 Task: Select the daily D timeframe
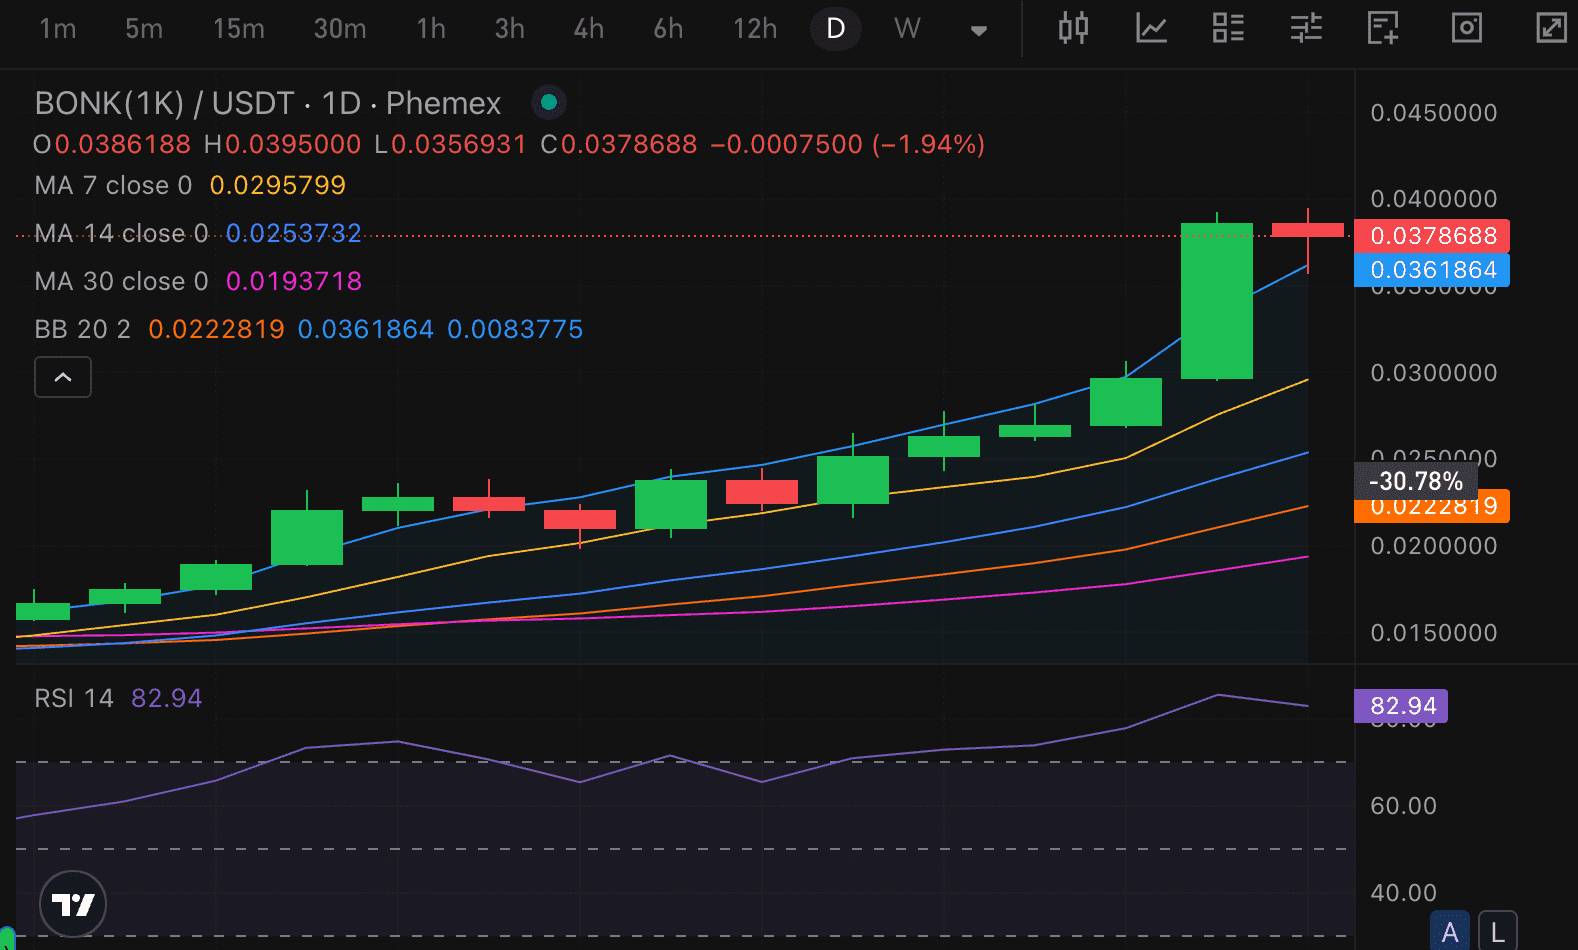tap(836, 28)
